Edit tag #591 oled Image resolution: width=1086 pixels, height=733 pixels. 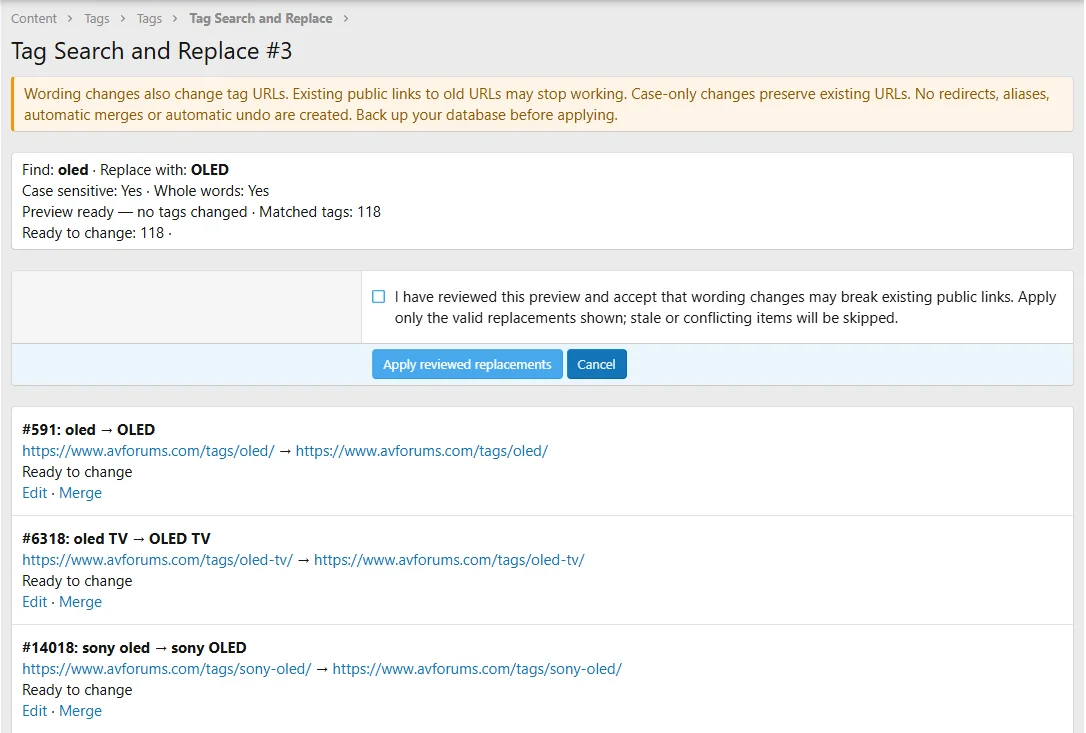click(x=35, y=493)
